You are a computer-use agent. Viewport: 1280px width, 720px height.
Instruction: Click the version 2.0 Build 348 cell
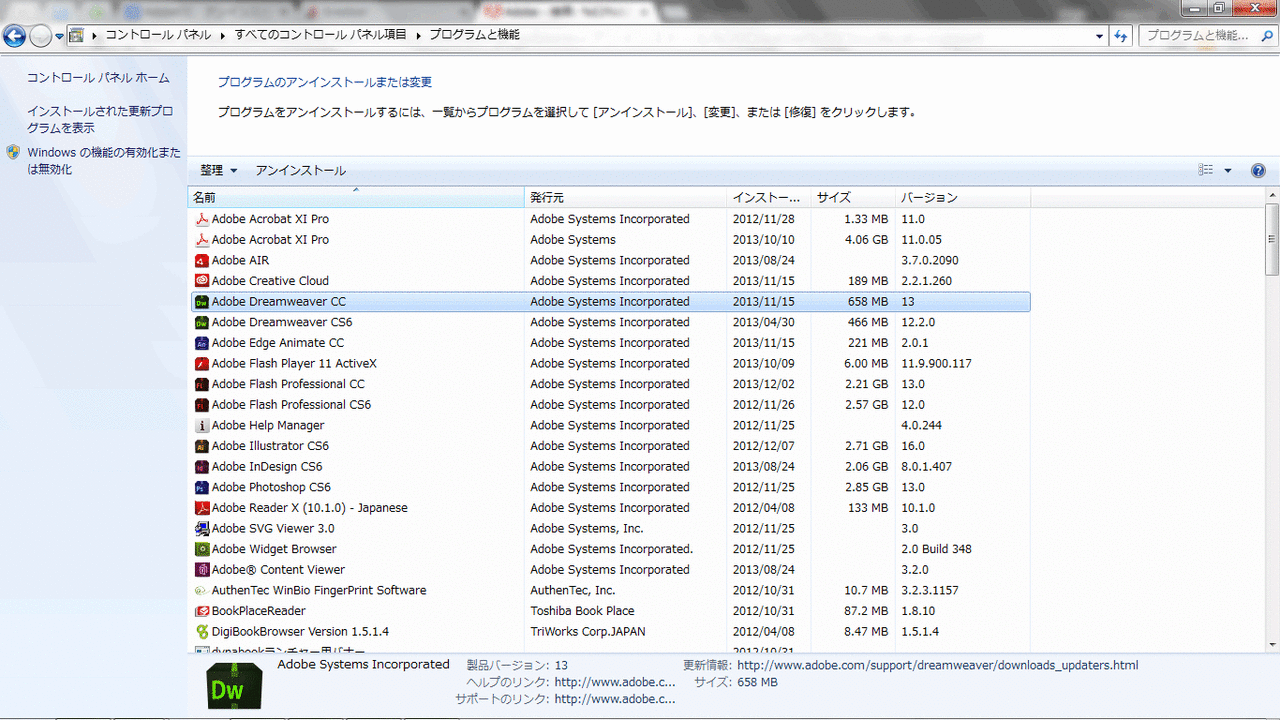(936, 549)
